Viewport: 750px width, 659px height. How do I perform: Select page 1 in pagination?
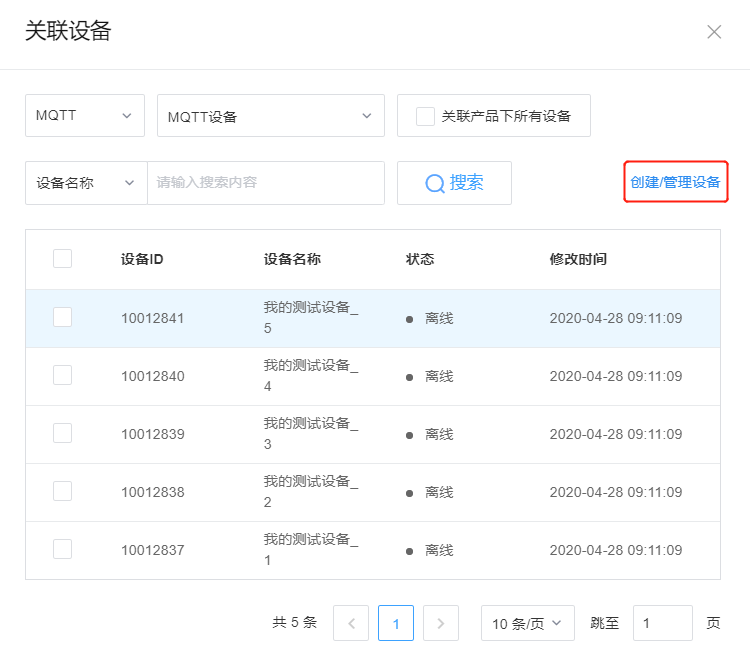pyautogui.click(x=396, y=623)
